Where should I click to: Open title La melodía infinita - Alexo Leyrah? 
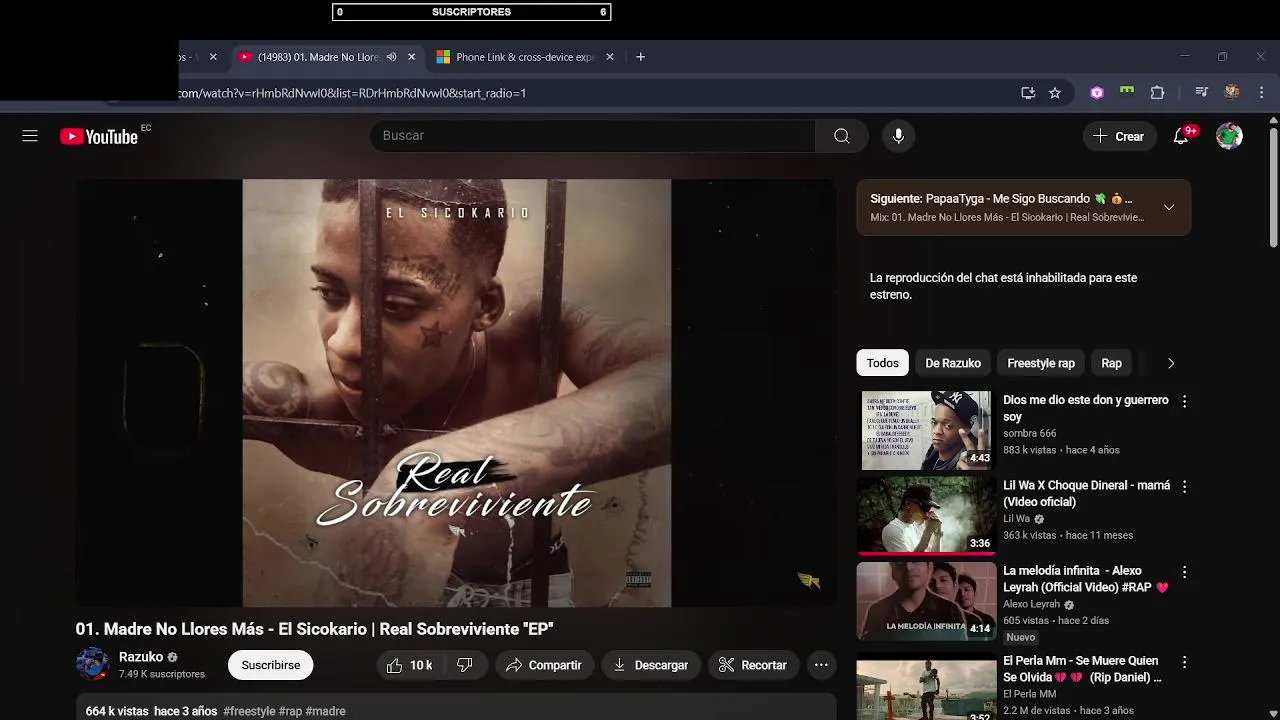[x=1086, y=579]
